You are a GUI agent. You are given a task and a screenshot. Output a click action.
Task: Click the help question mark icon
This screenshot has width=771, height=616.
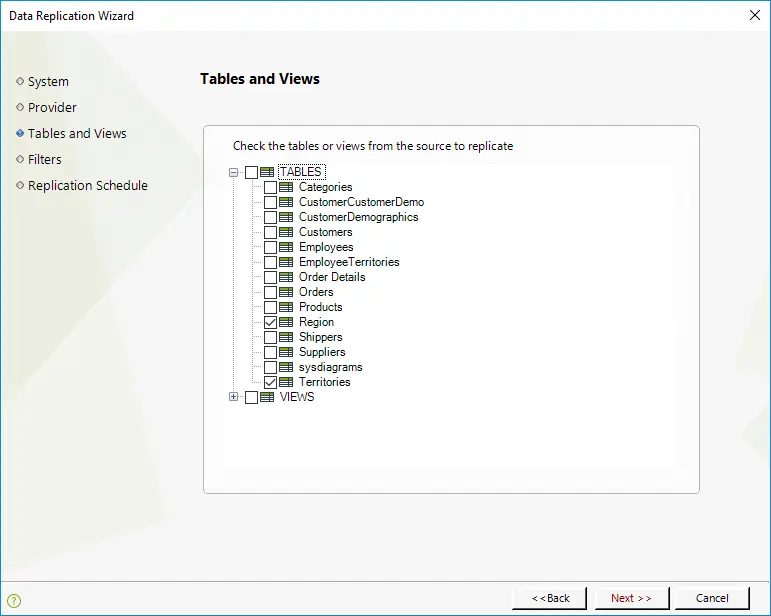14,600
